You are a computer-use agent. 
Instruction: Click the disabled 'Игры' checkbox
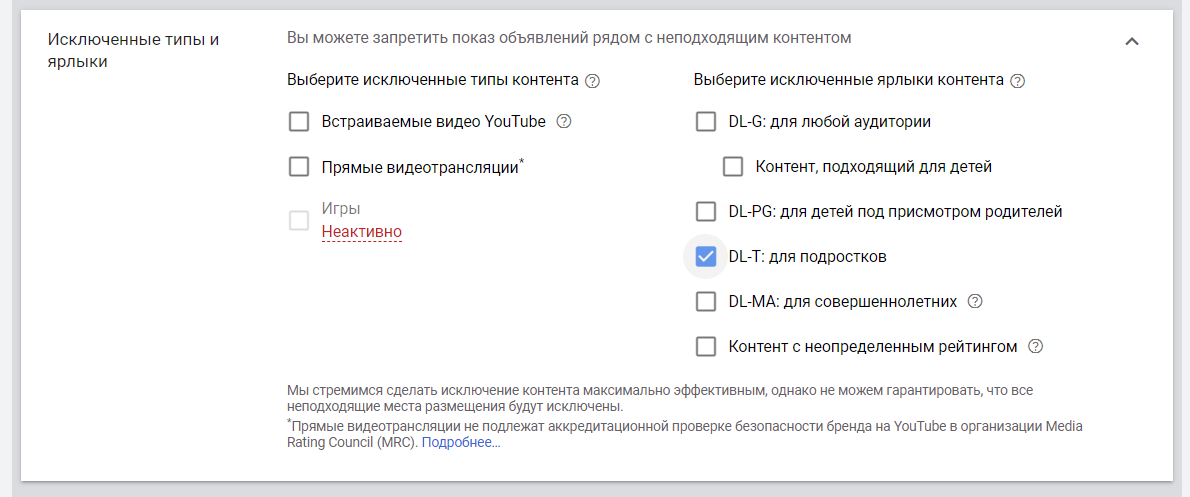click(299, 221)
